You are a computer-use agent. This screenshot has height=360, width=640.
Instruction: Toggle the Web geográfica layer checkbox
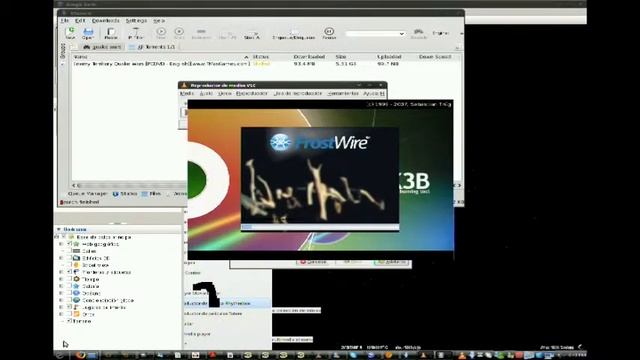pyautogui.click(x=69, y=244)
